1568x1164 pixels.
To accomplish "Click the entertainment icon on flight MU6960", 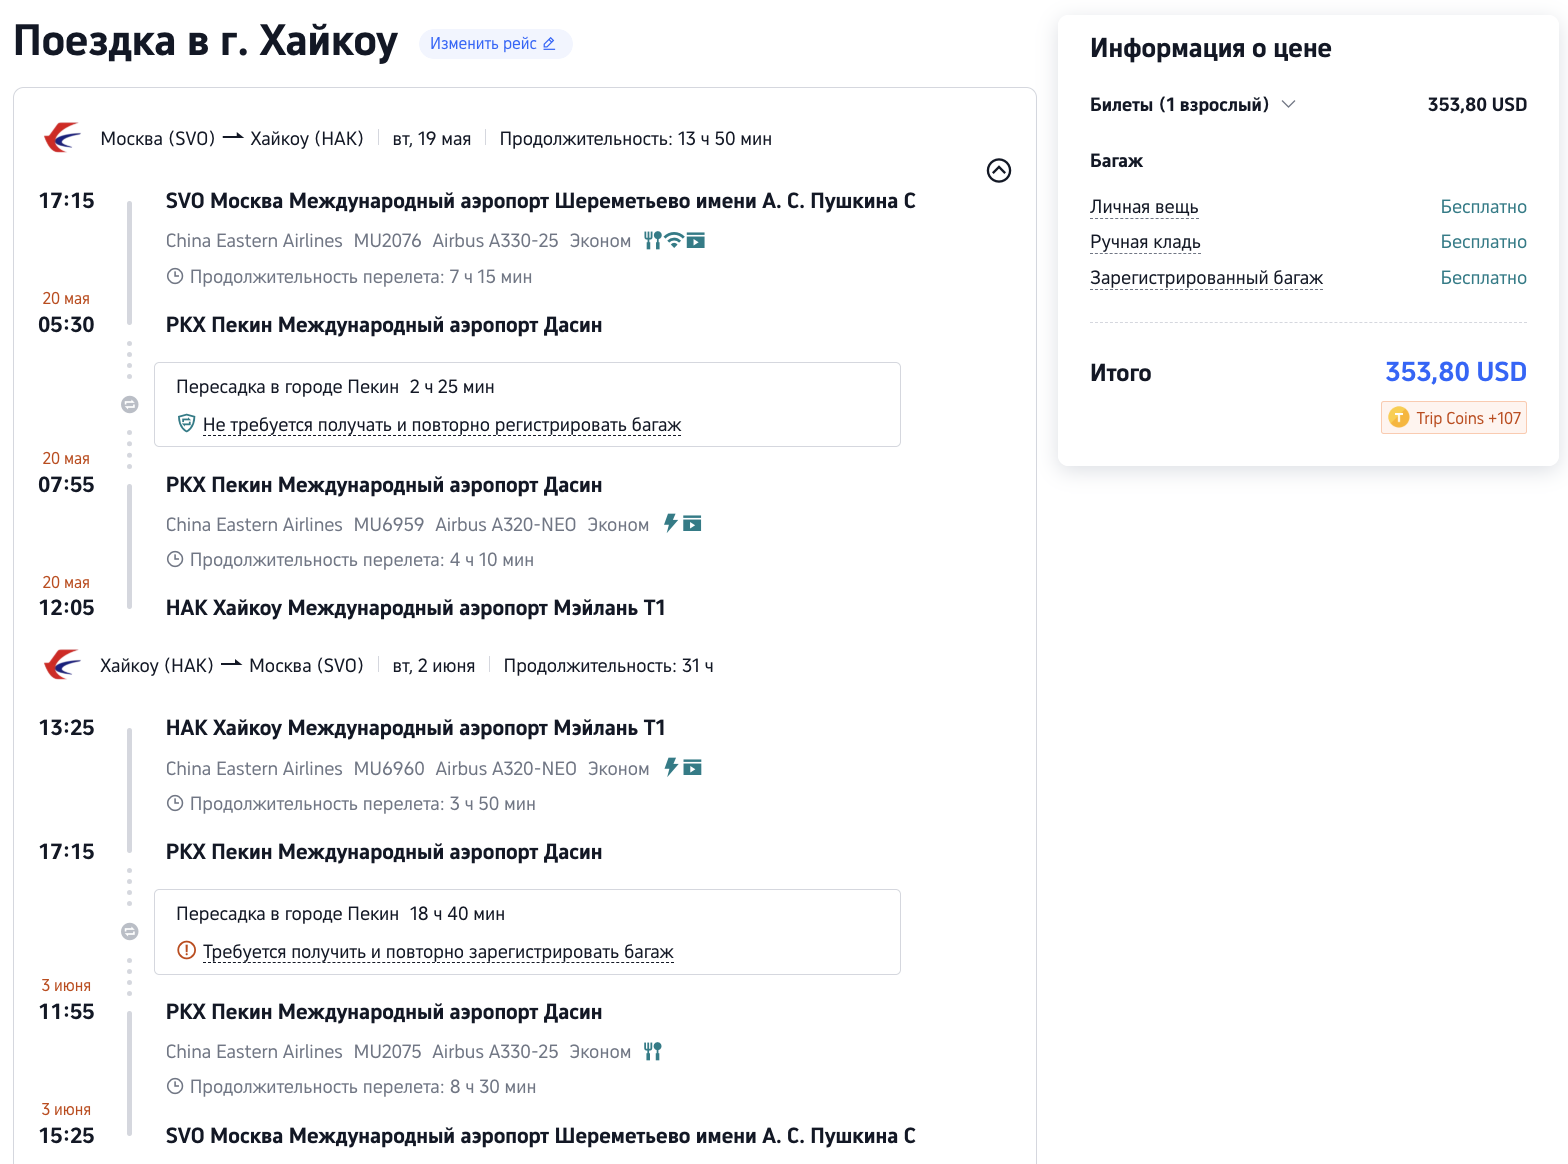I will click(x=692, y=767).
